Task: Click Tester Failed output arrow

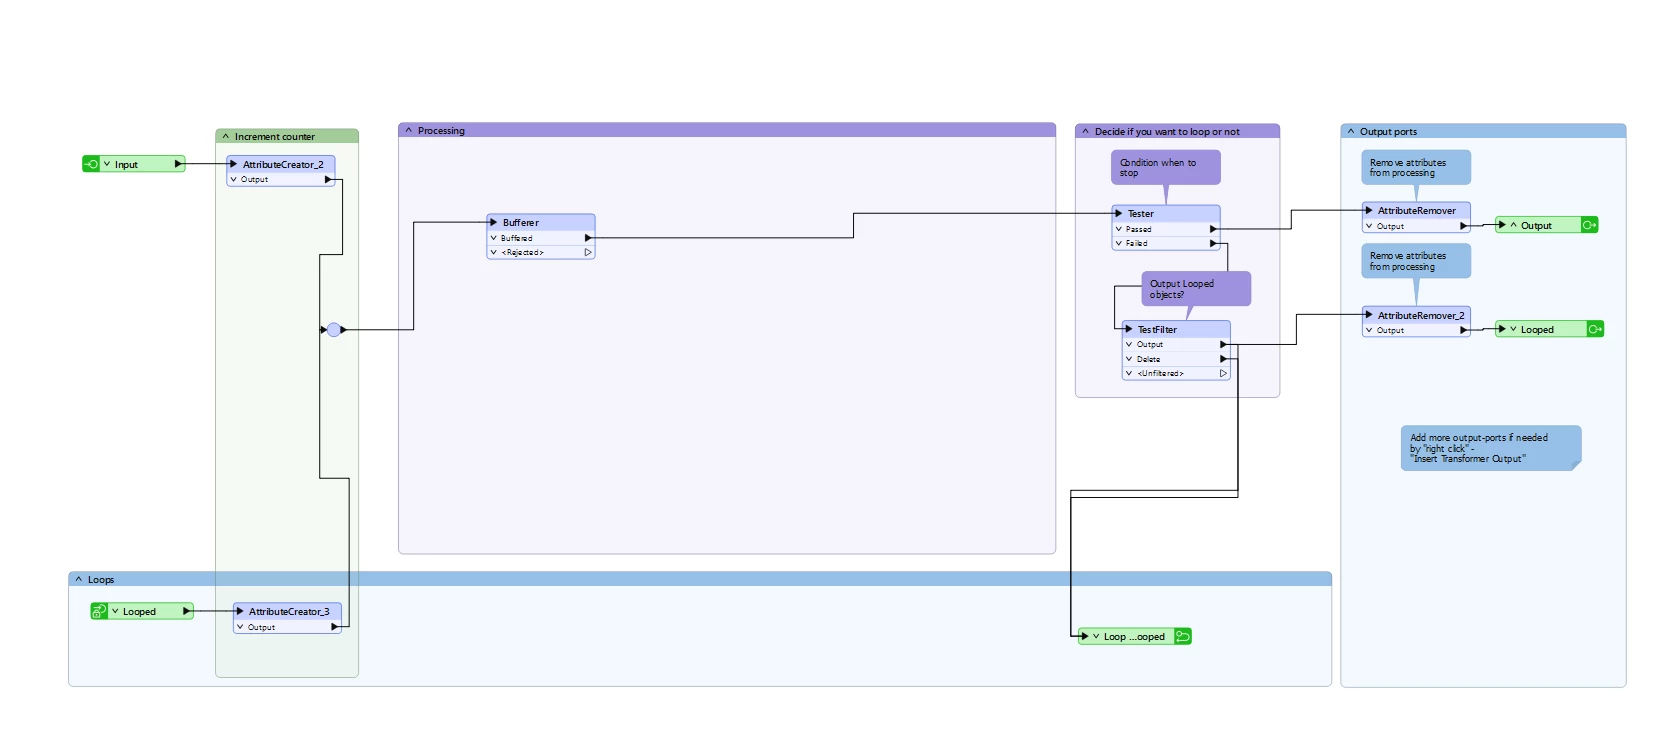Action: pyautogui.click(x=1213, y=243)
